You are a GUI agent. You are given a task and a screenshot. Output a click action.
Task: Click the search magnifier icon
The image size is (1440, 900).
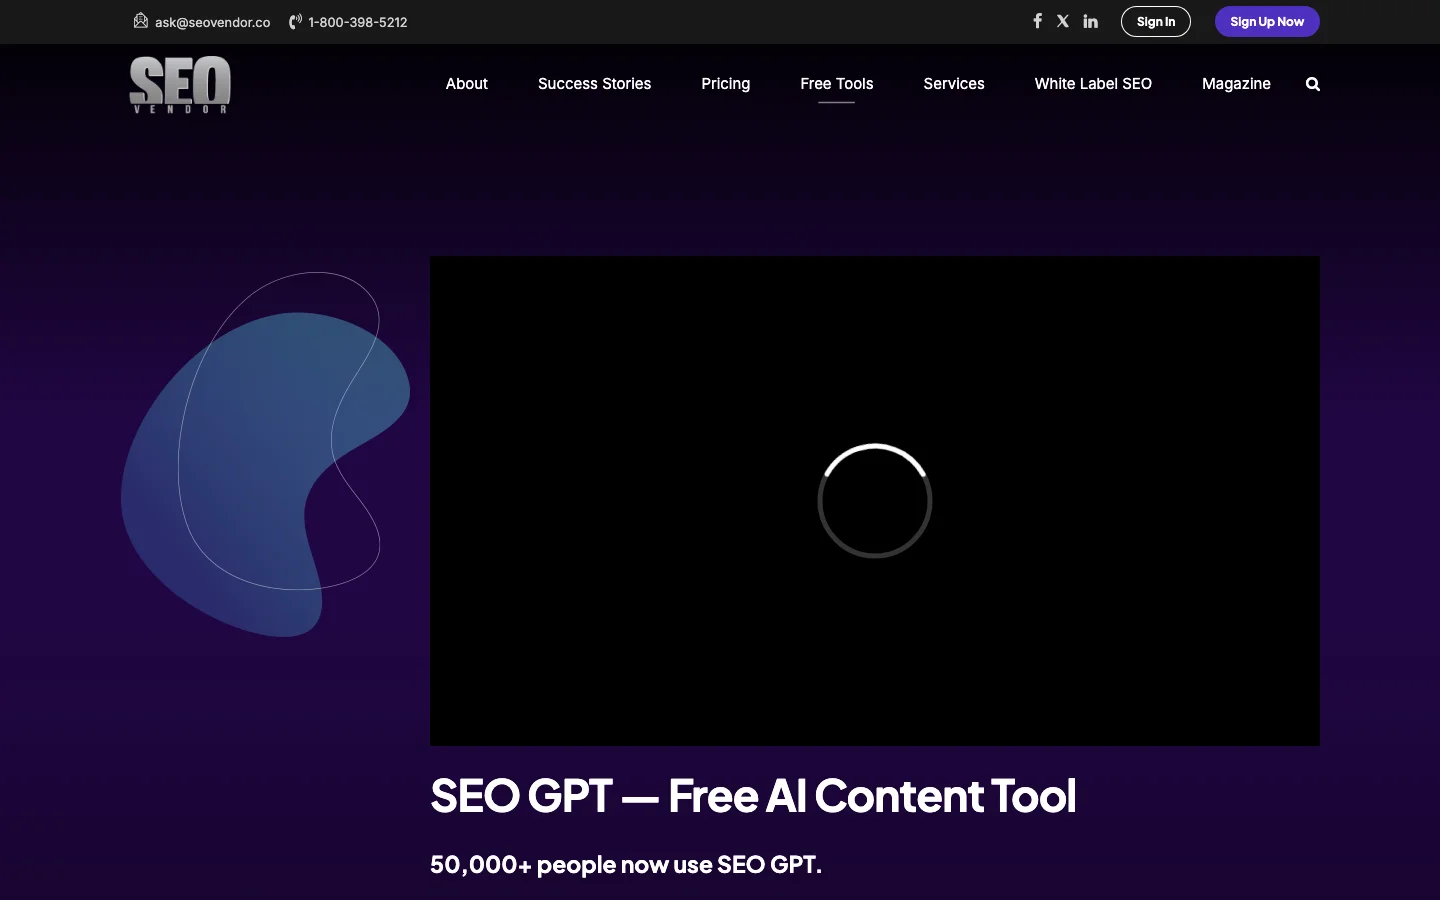pyautogui.click(x=1313, y=84)
